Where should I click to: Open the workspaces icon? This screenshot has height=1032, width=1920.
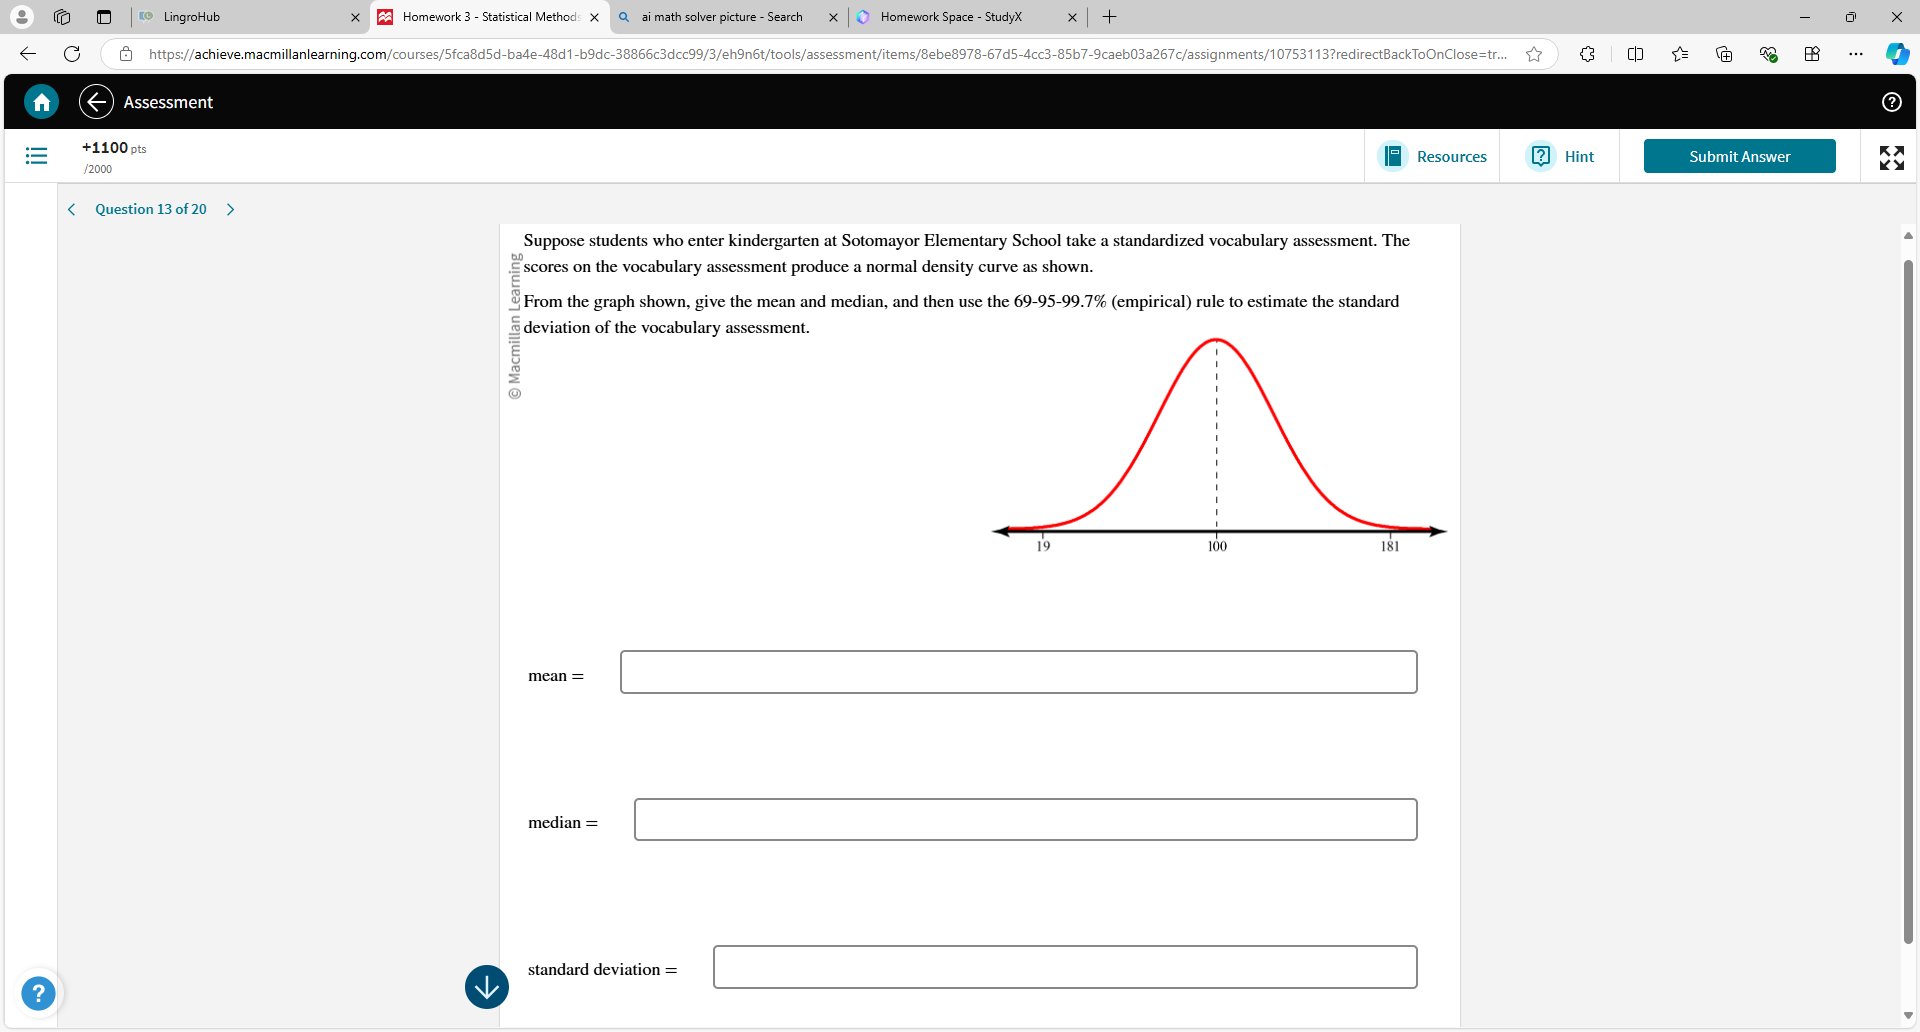point(62,17)
